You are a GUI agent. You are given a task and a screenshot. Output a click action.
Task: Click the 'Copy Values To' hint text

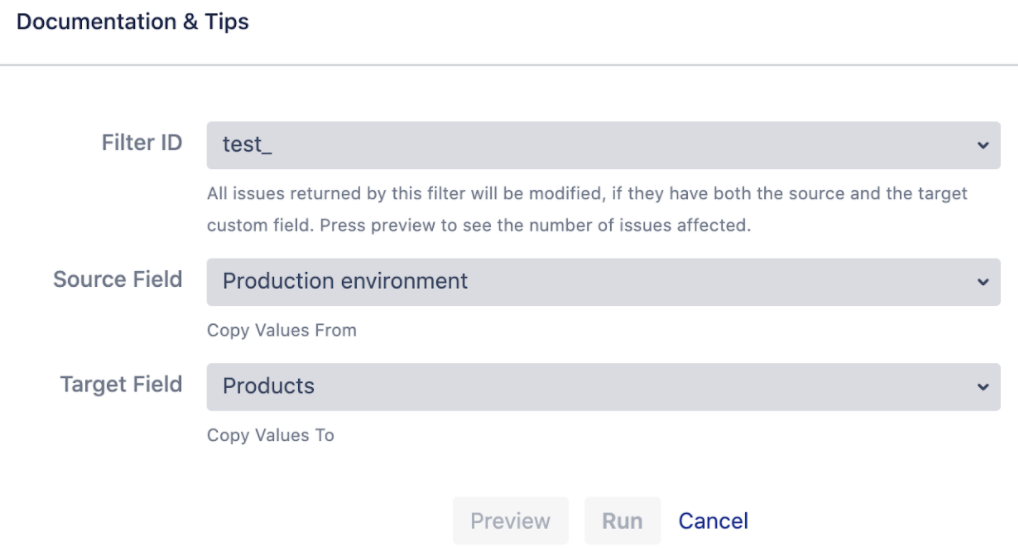click(x=271, y=435)
